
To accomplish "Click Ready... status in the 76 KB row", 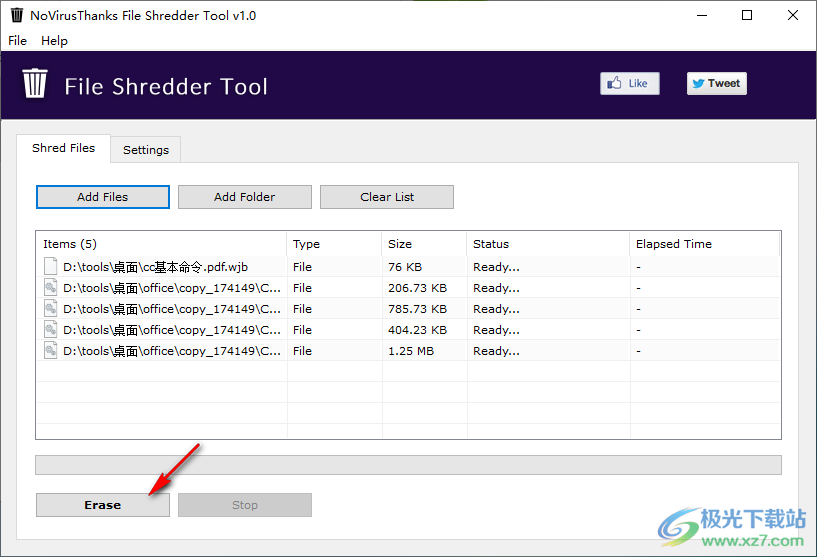I will (x=496, y=267).
